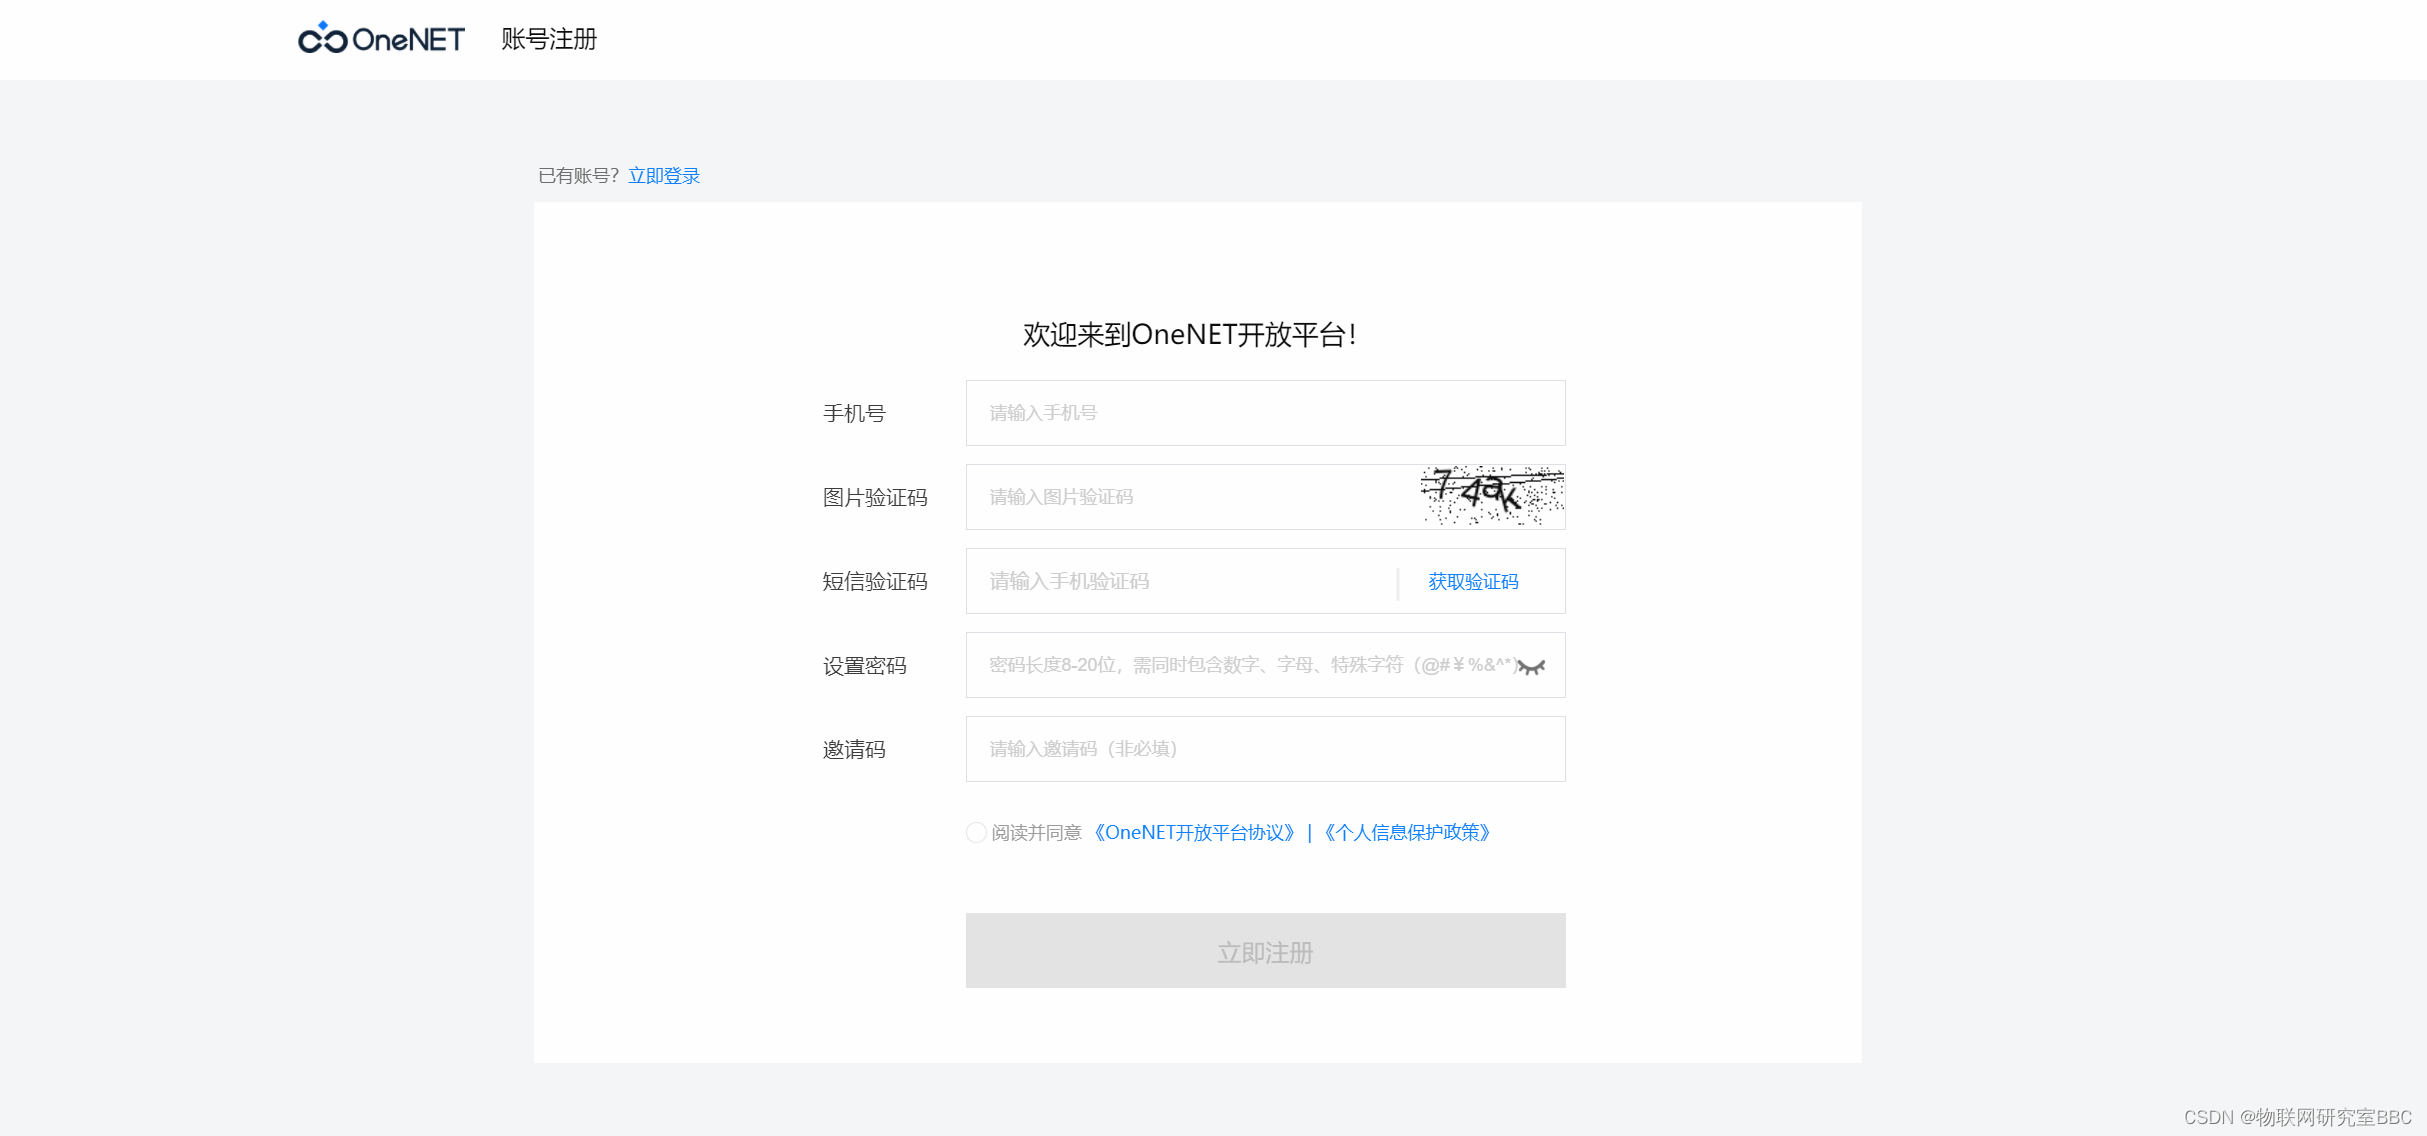Click the 已有账号 existing account prompt

[x=577, y=175]
